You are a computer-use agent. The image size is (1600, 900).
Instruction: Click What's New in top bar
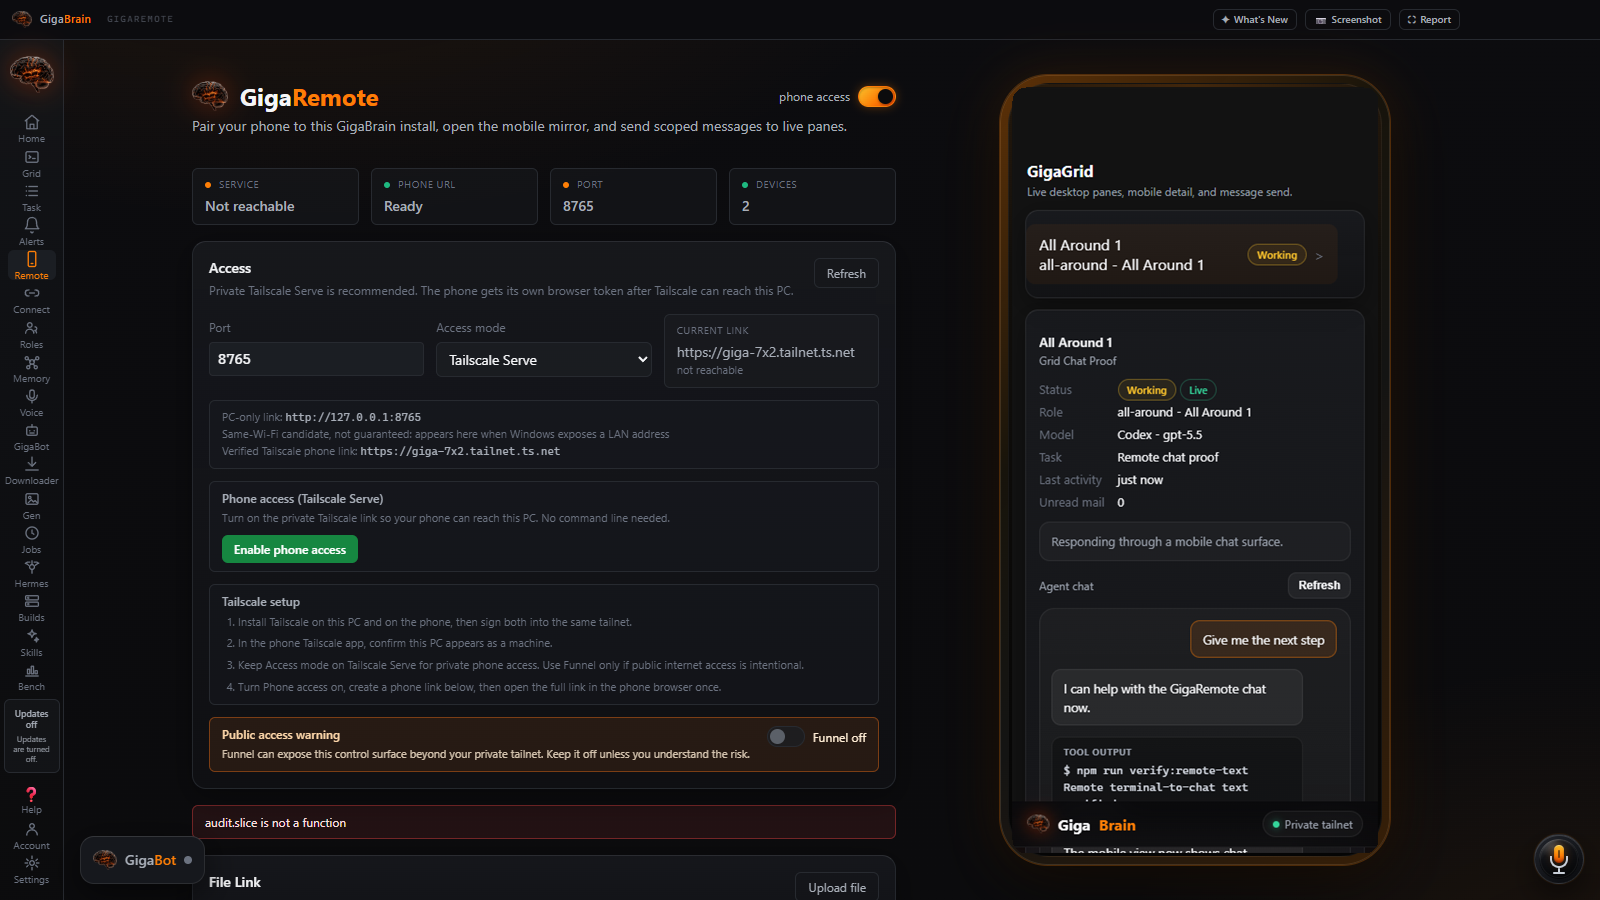tap(1254, 20)
